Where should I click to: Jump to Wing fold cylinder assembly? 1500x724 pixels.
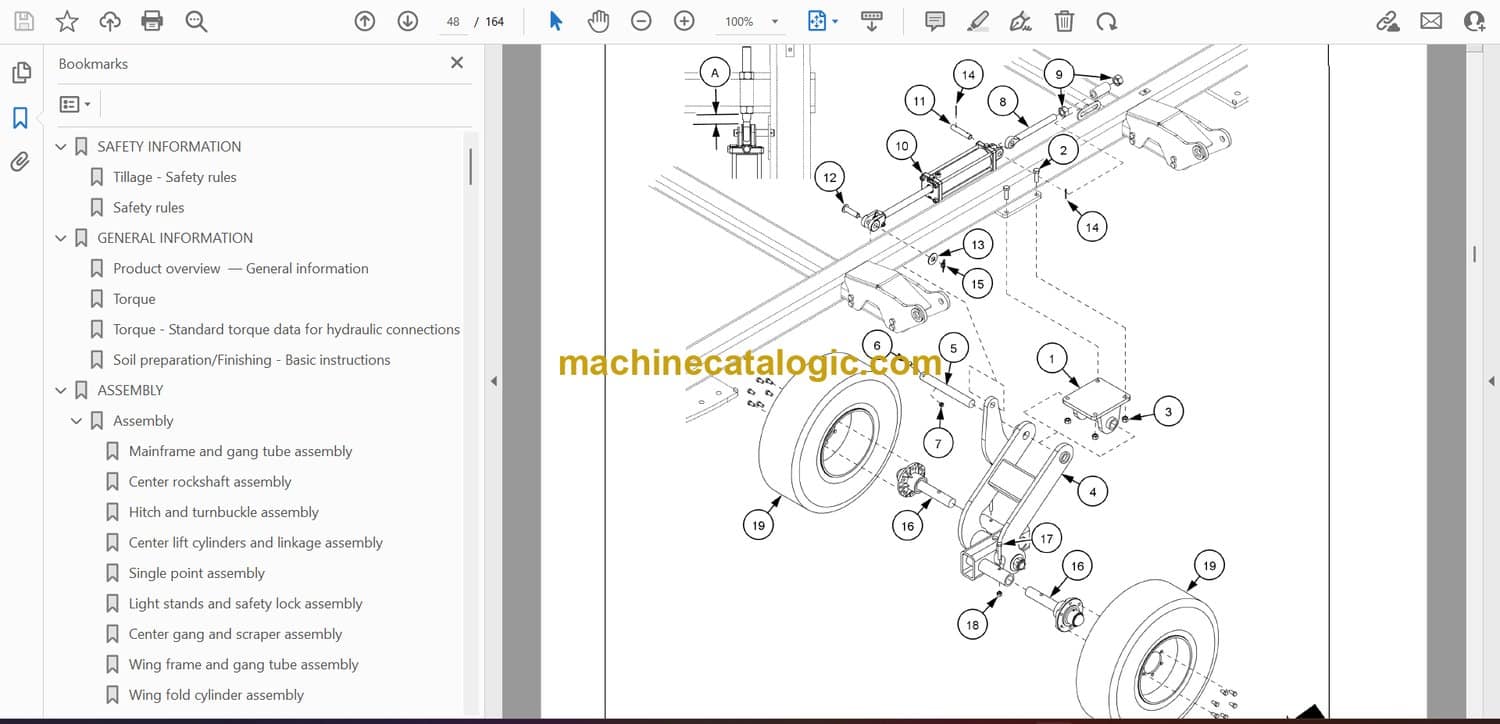[216, 695]
